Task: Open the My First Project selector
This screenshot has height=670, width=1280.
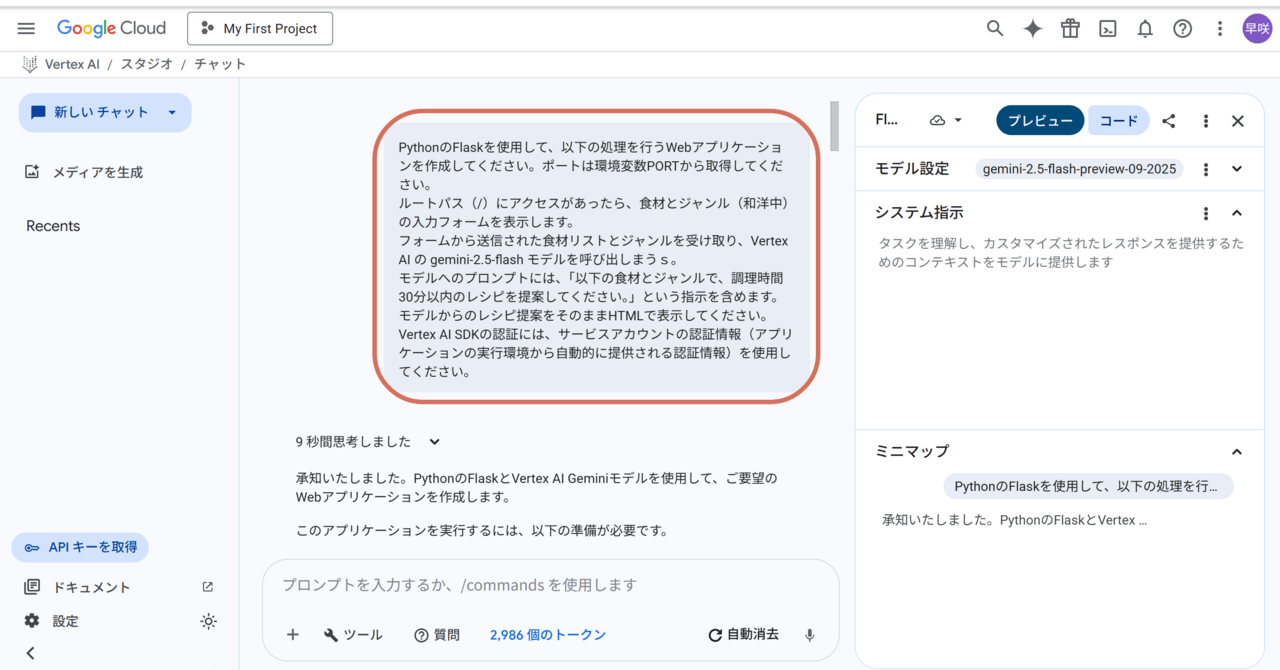Action: 260,29
